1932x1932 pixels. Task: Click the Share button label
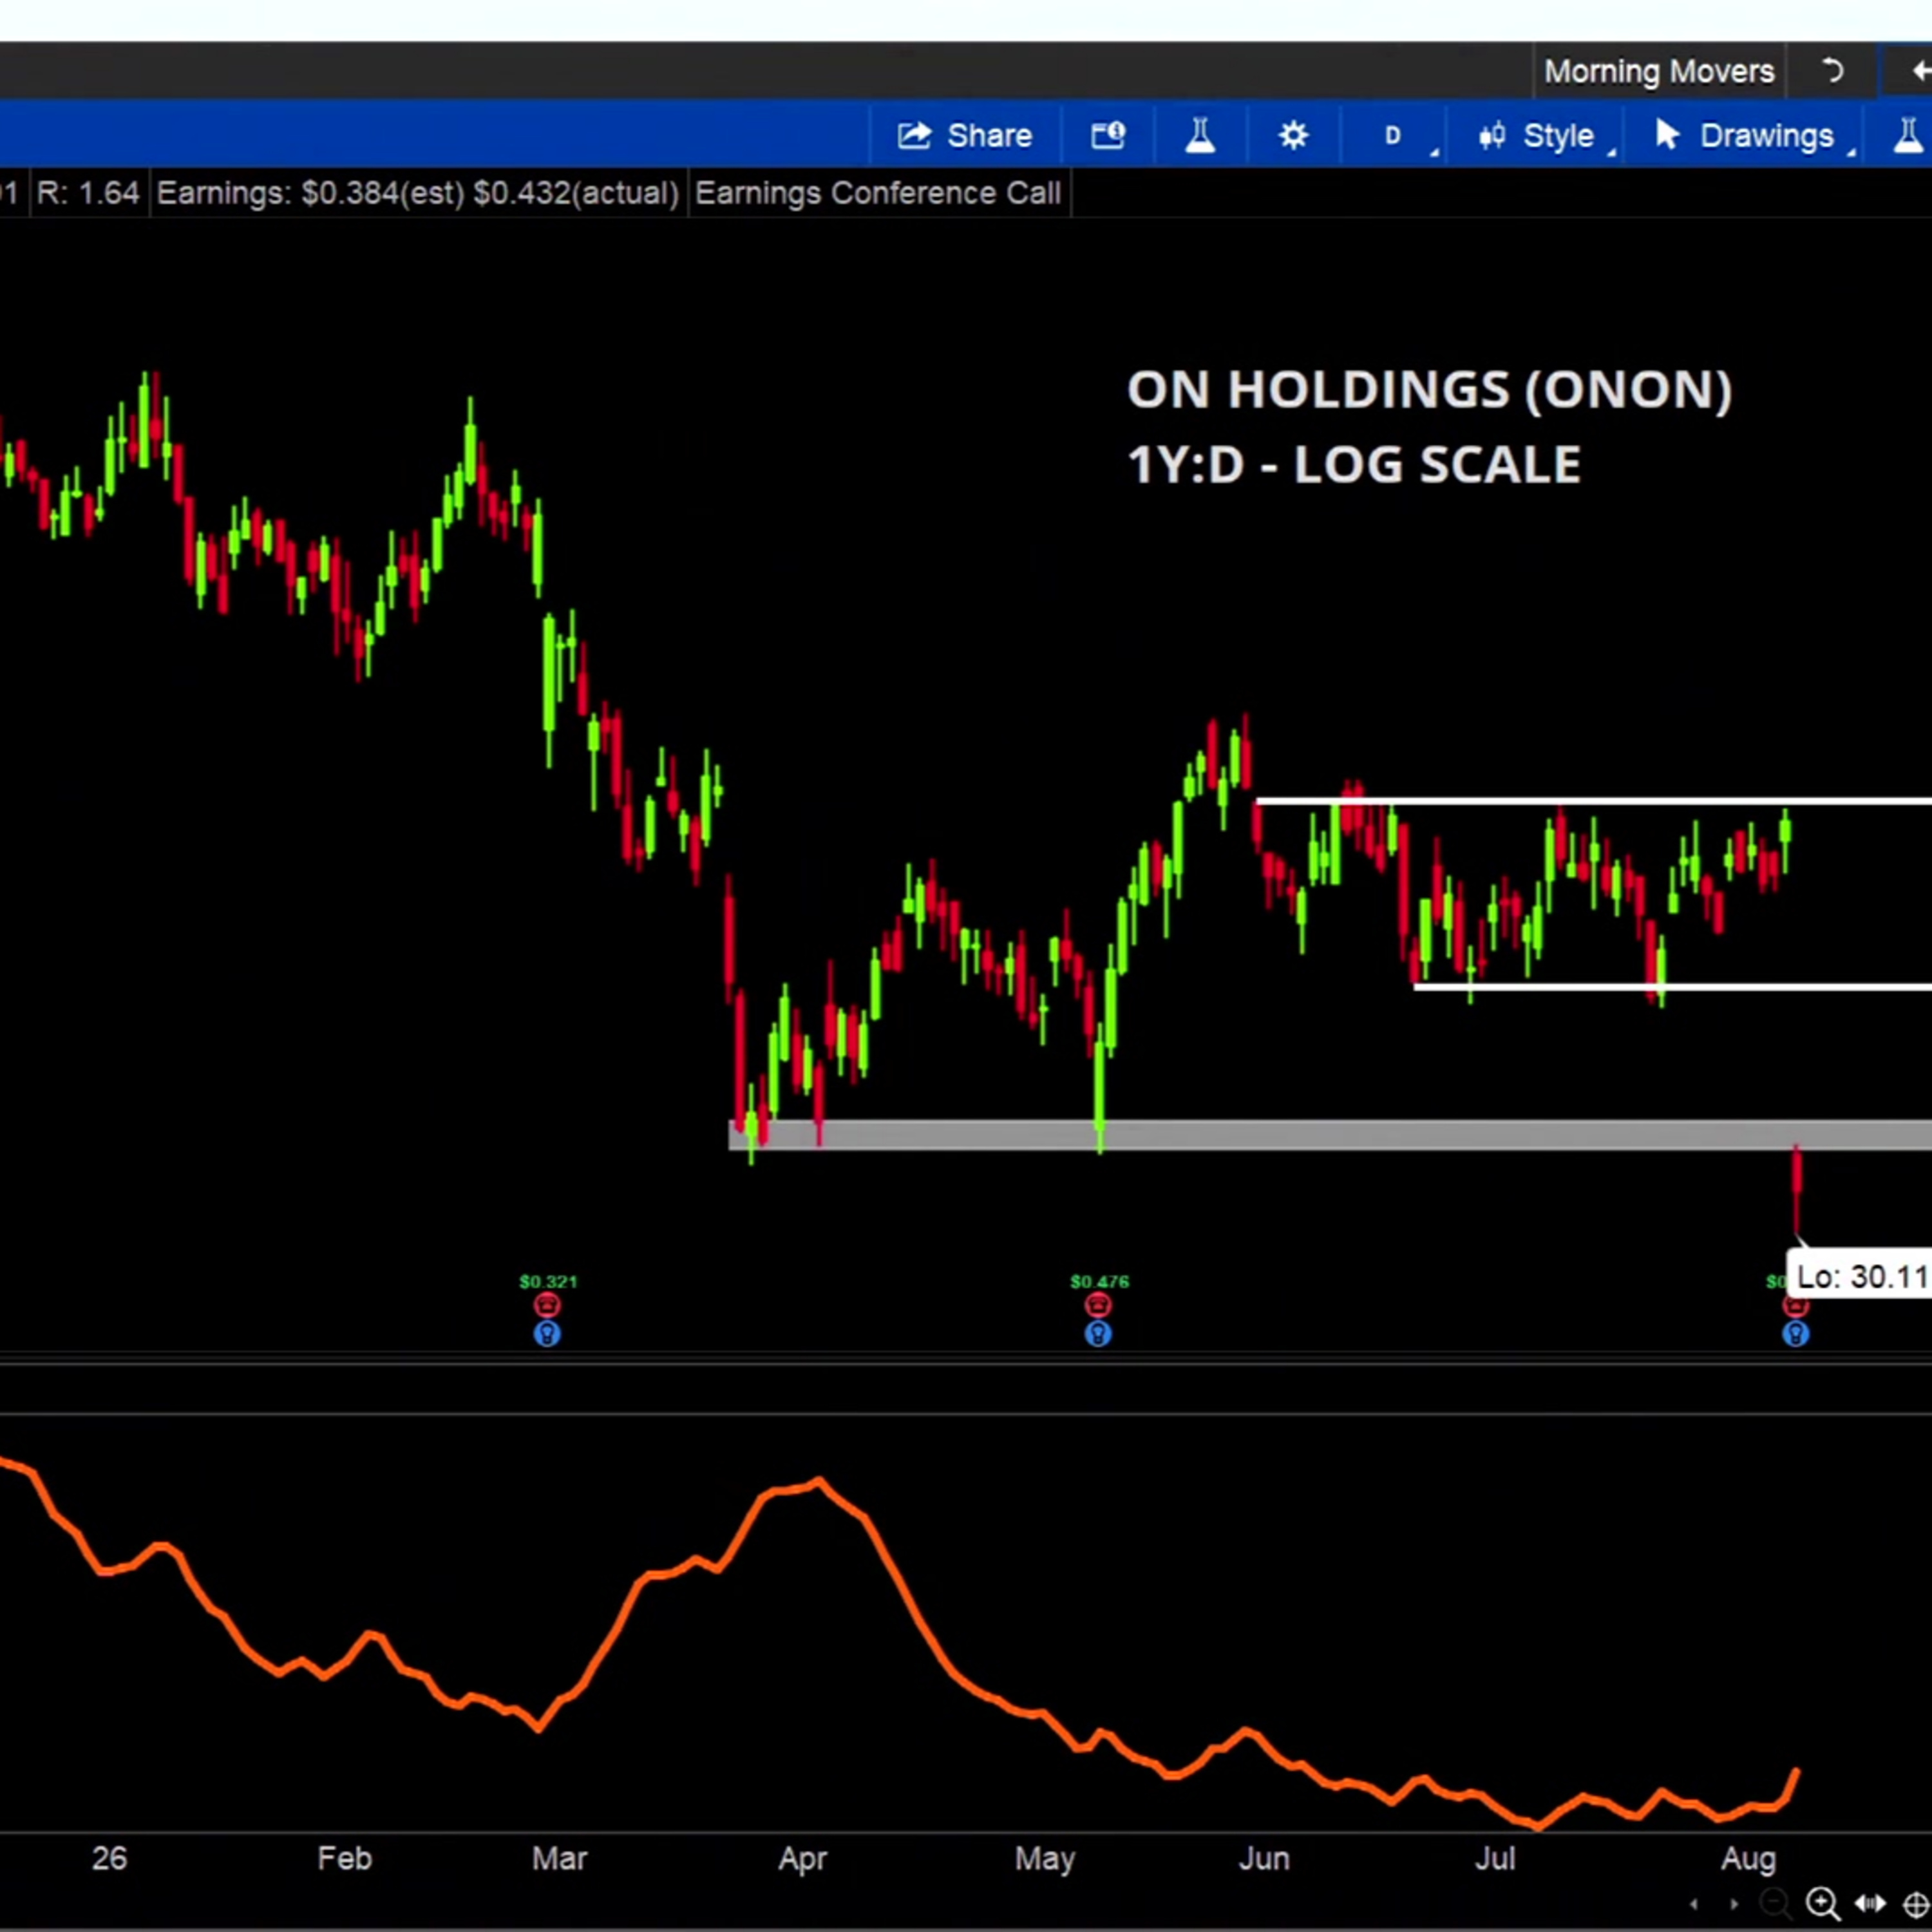tap(989, 135)
